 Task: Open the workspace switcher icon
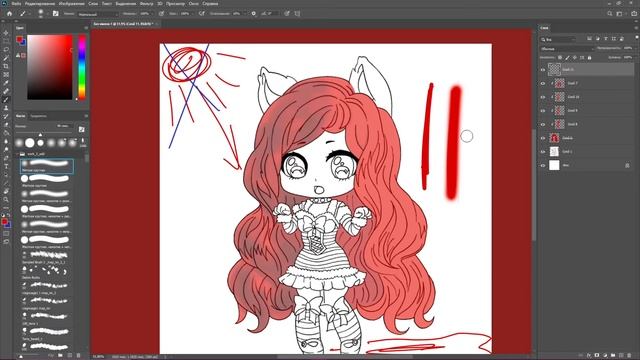(x=620, y=13)
